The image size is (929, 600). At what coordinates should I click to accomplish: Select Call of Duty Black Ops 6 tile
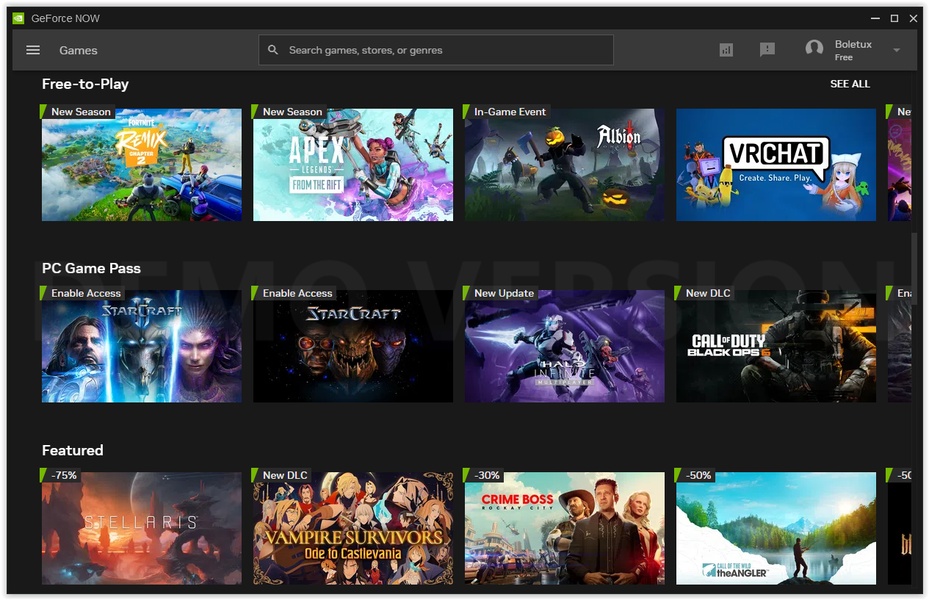(x=776, y=346)
